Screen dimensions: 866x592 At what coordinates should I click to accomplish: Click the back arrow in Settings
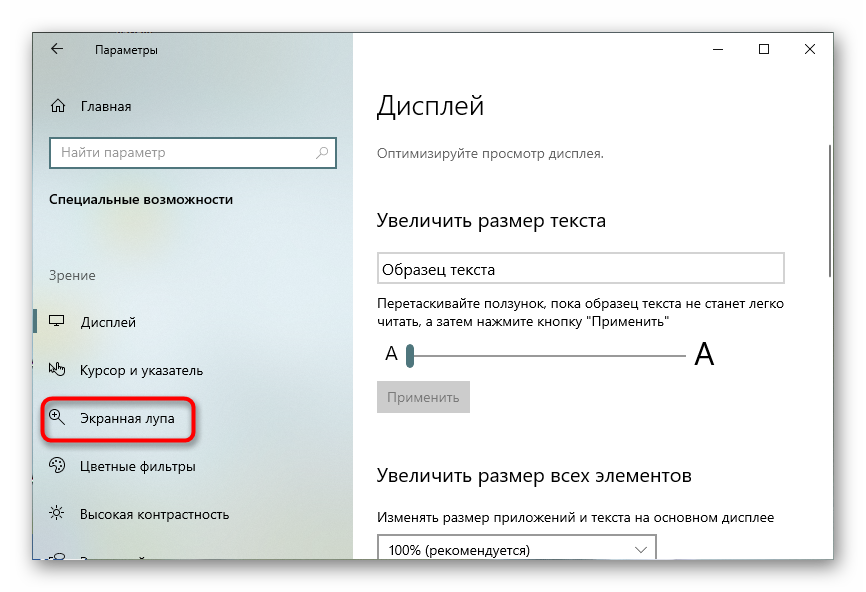pos(57,49)
